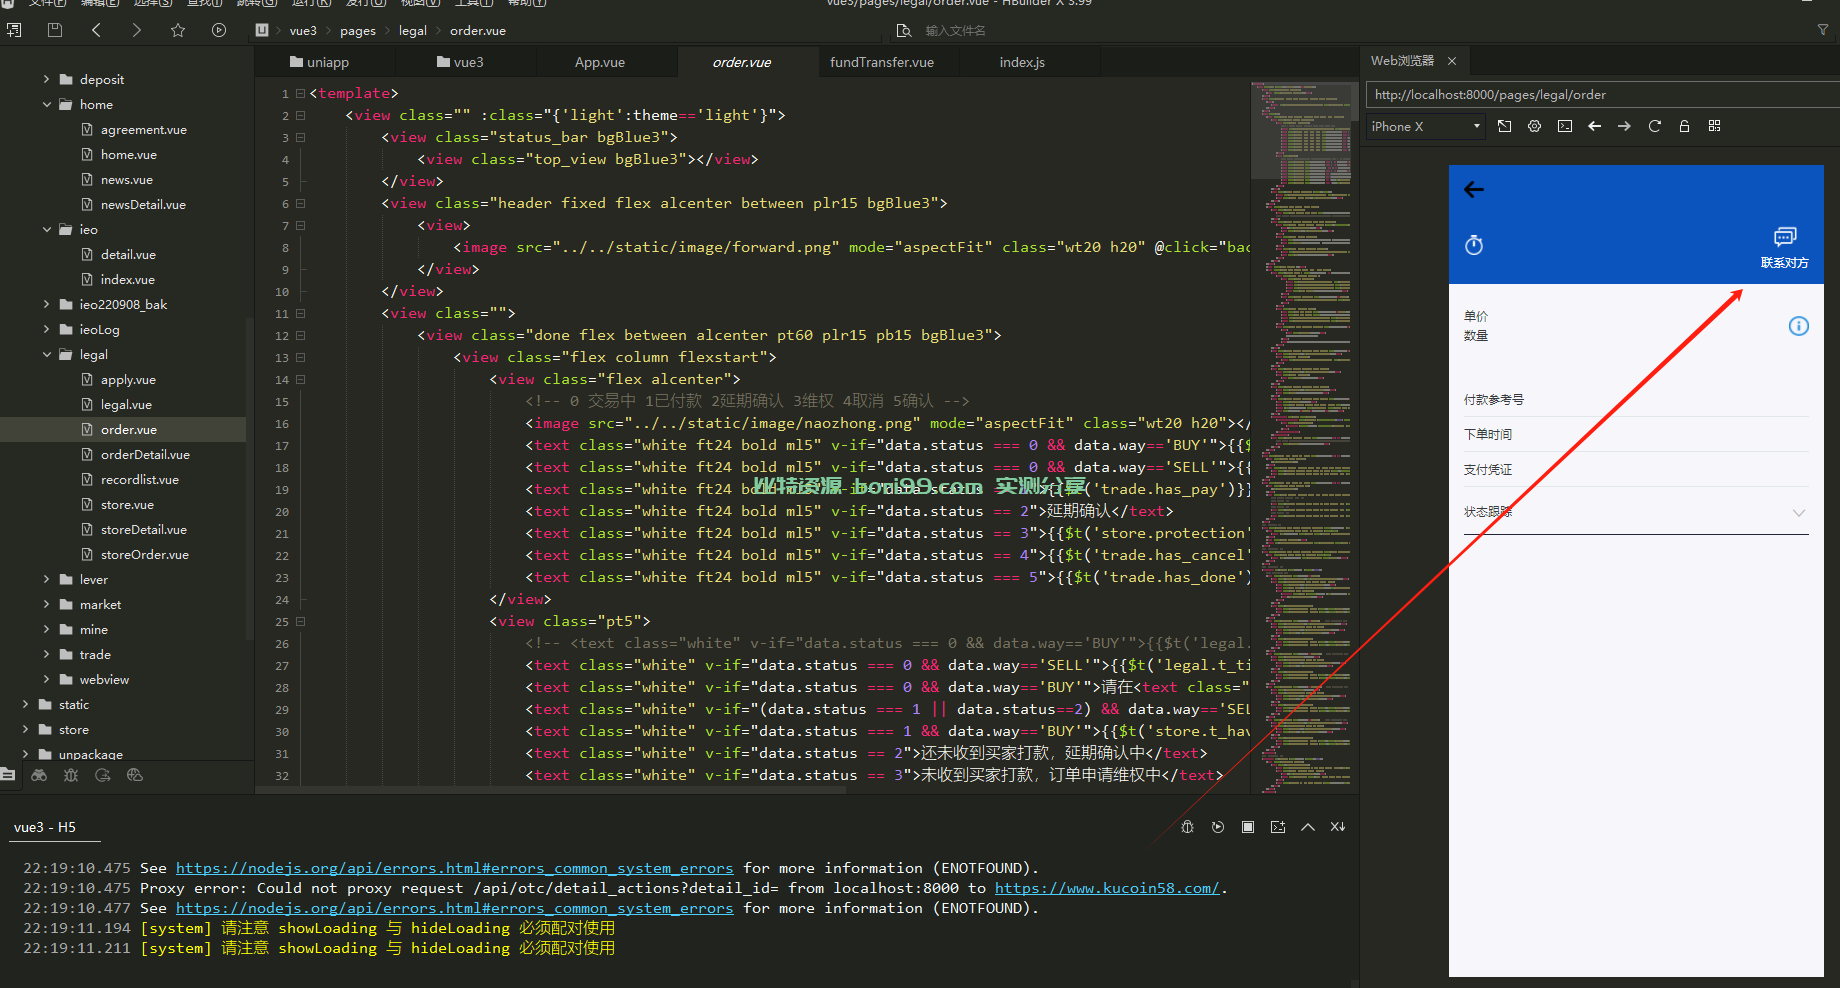This screenshot has height=988, width=1840.
Task: Expand the ieo220908_bak folder
Action: (46, 304)
